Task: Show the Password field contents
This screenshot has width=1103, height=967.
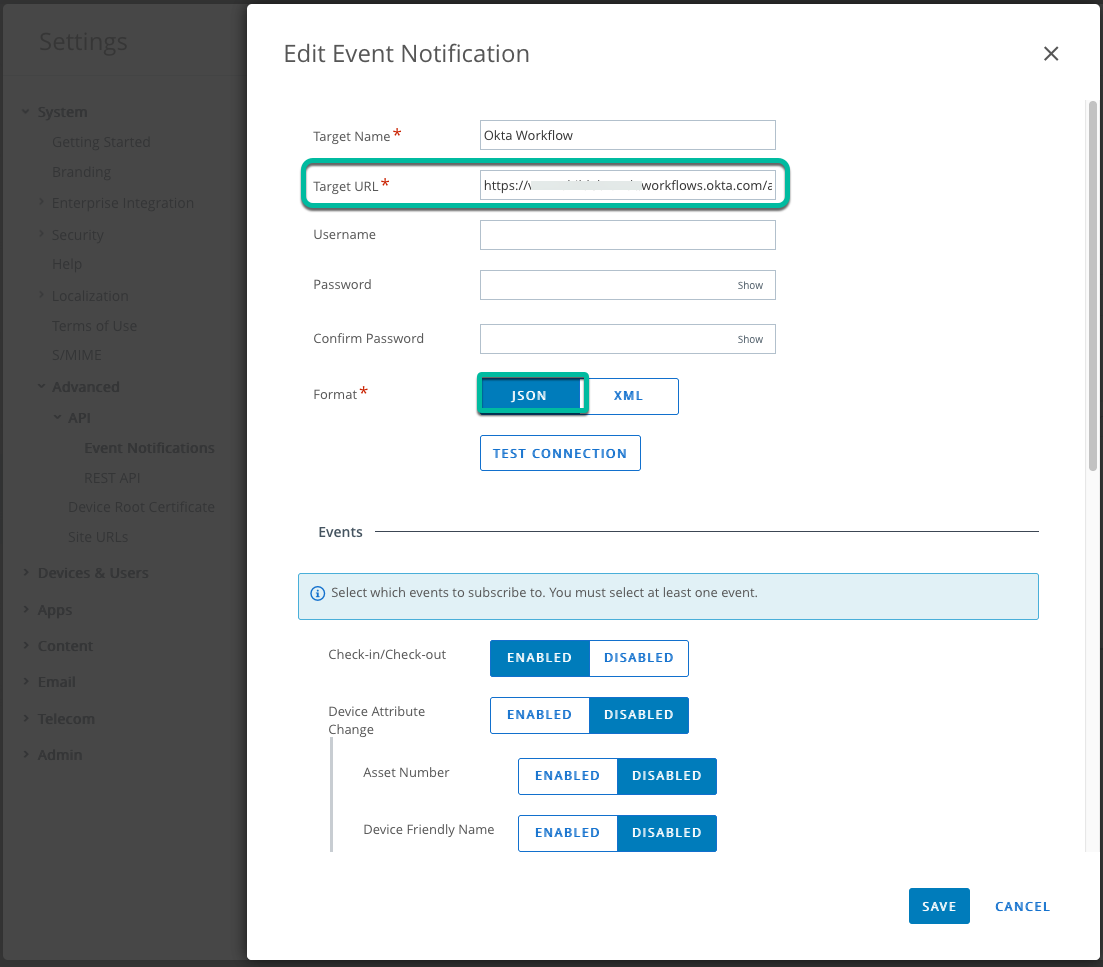Action: [750, 285]
